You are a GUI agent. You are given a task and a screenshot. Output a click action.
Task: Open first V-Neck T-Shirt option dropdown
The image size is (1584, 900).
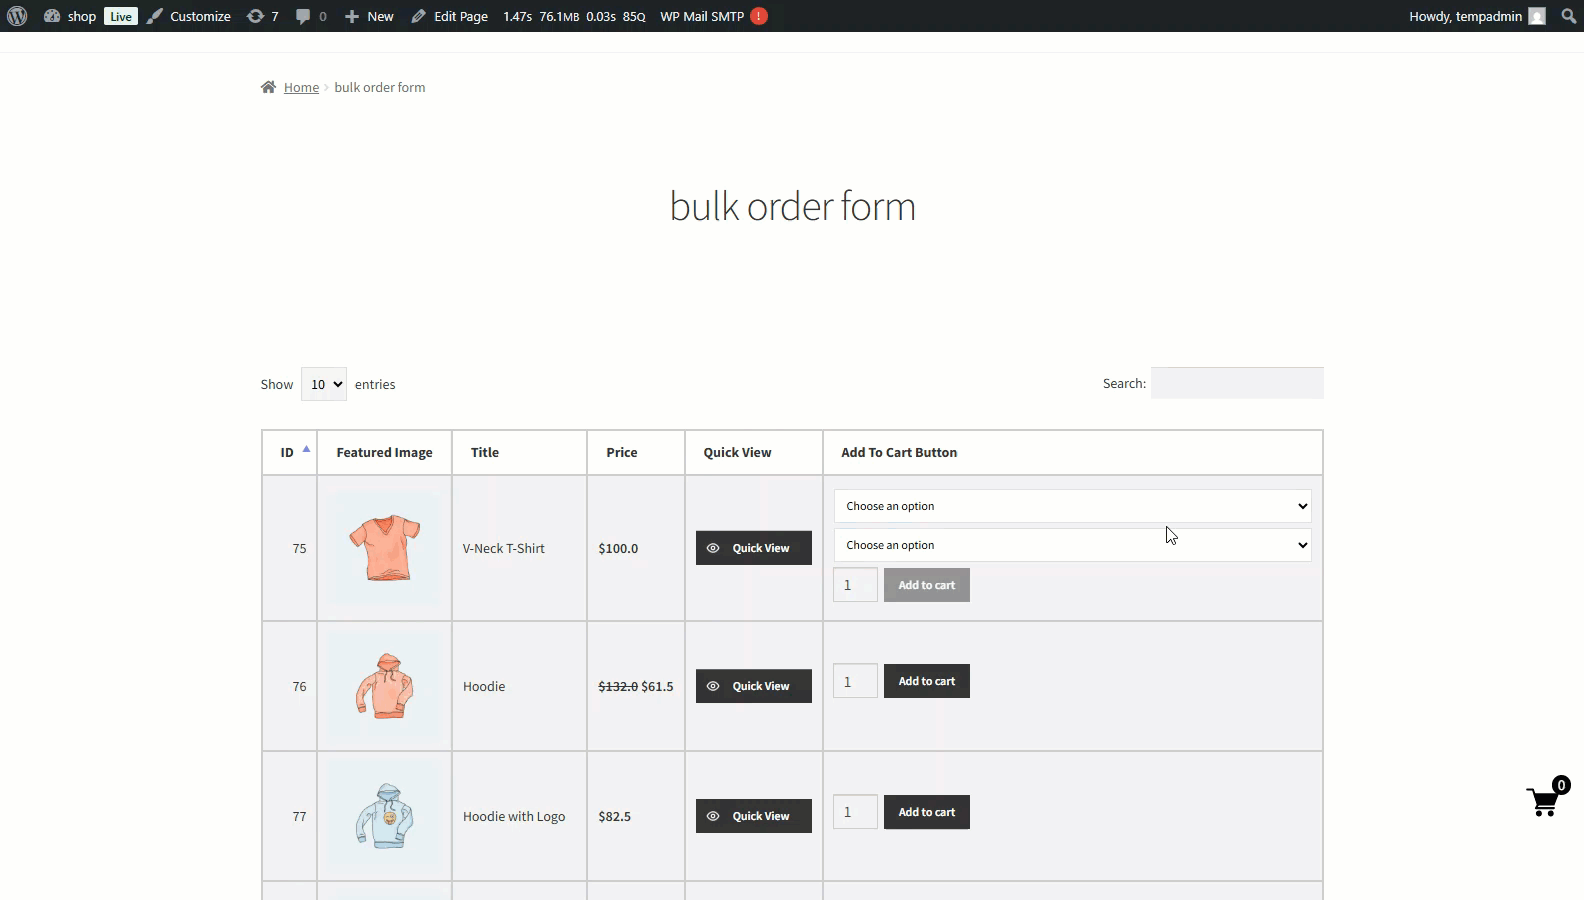point(1072,506)
